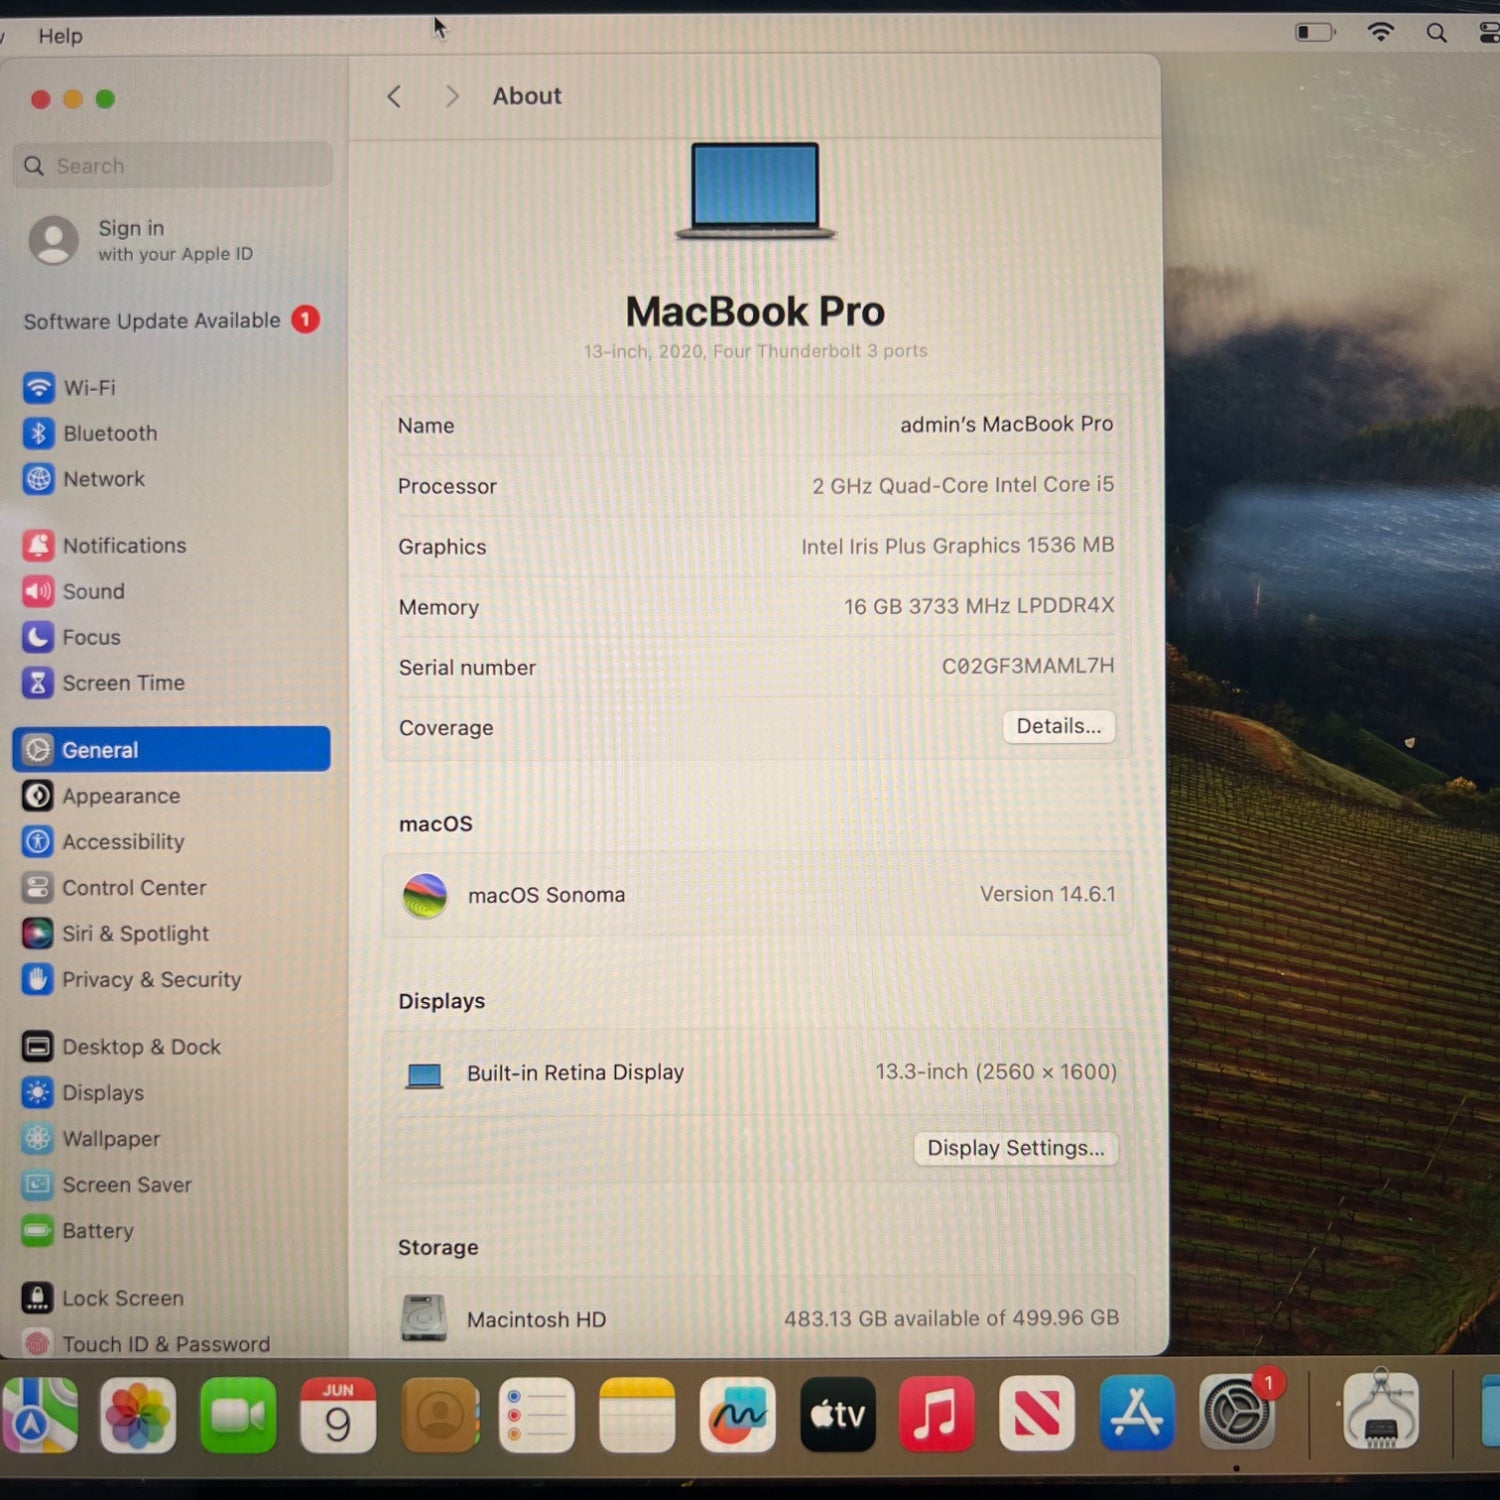Open Control Center settings
This screenshot has height=1500, width=1500.
click(114, 888)
